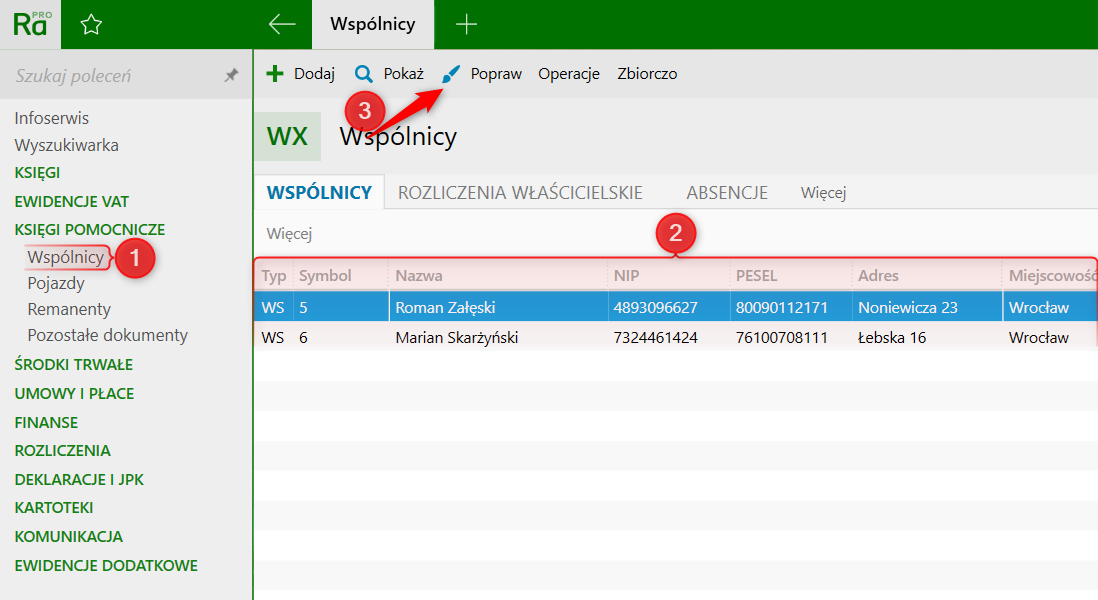The height and width of the screenshot is (600, 1098).
Task: Open a new tab with the plus icon
Action: pos(466,25)
